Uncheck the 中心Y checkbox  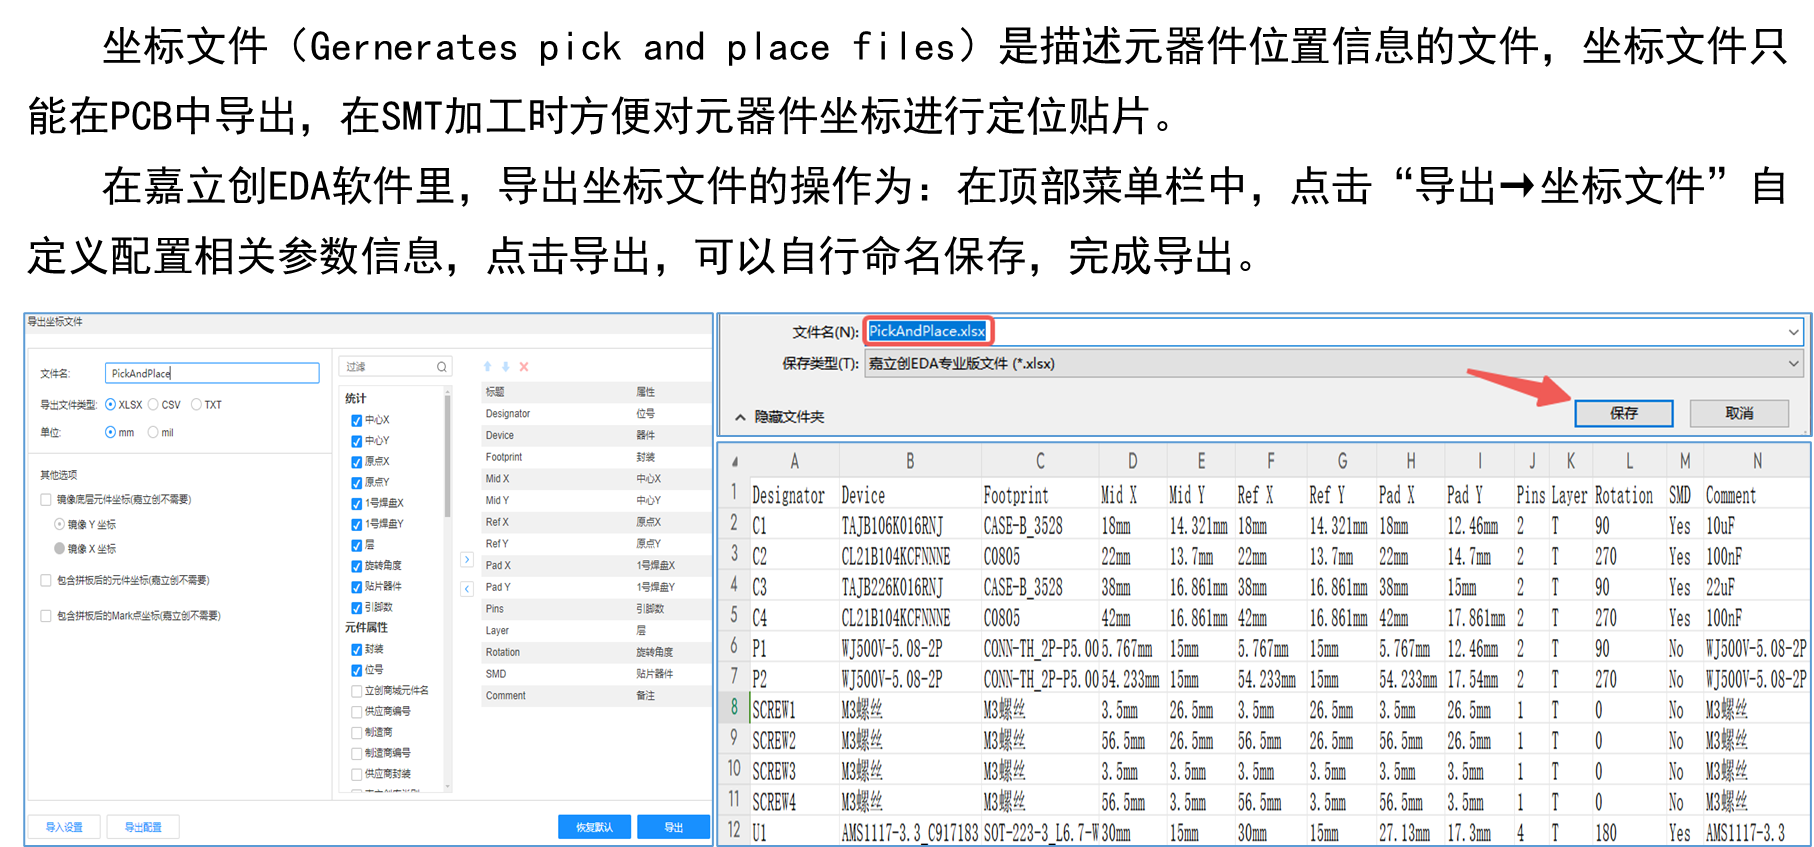(x=357, y=441)
